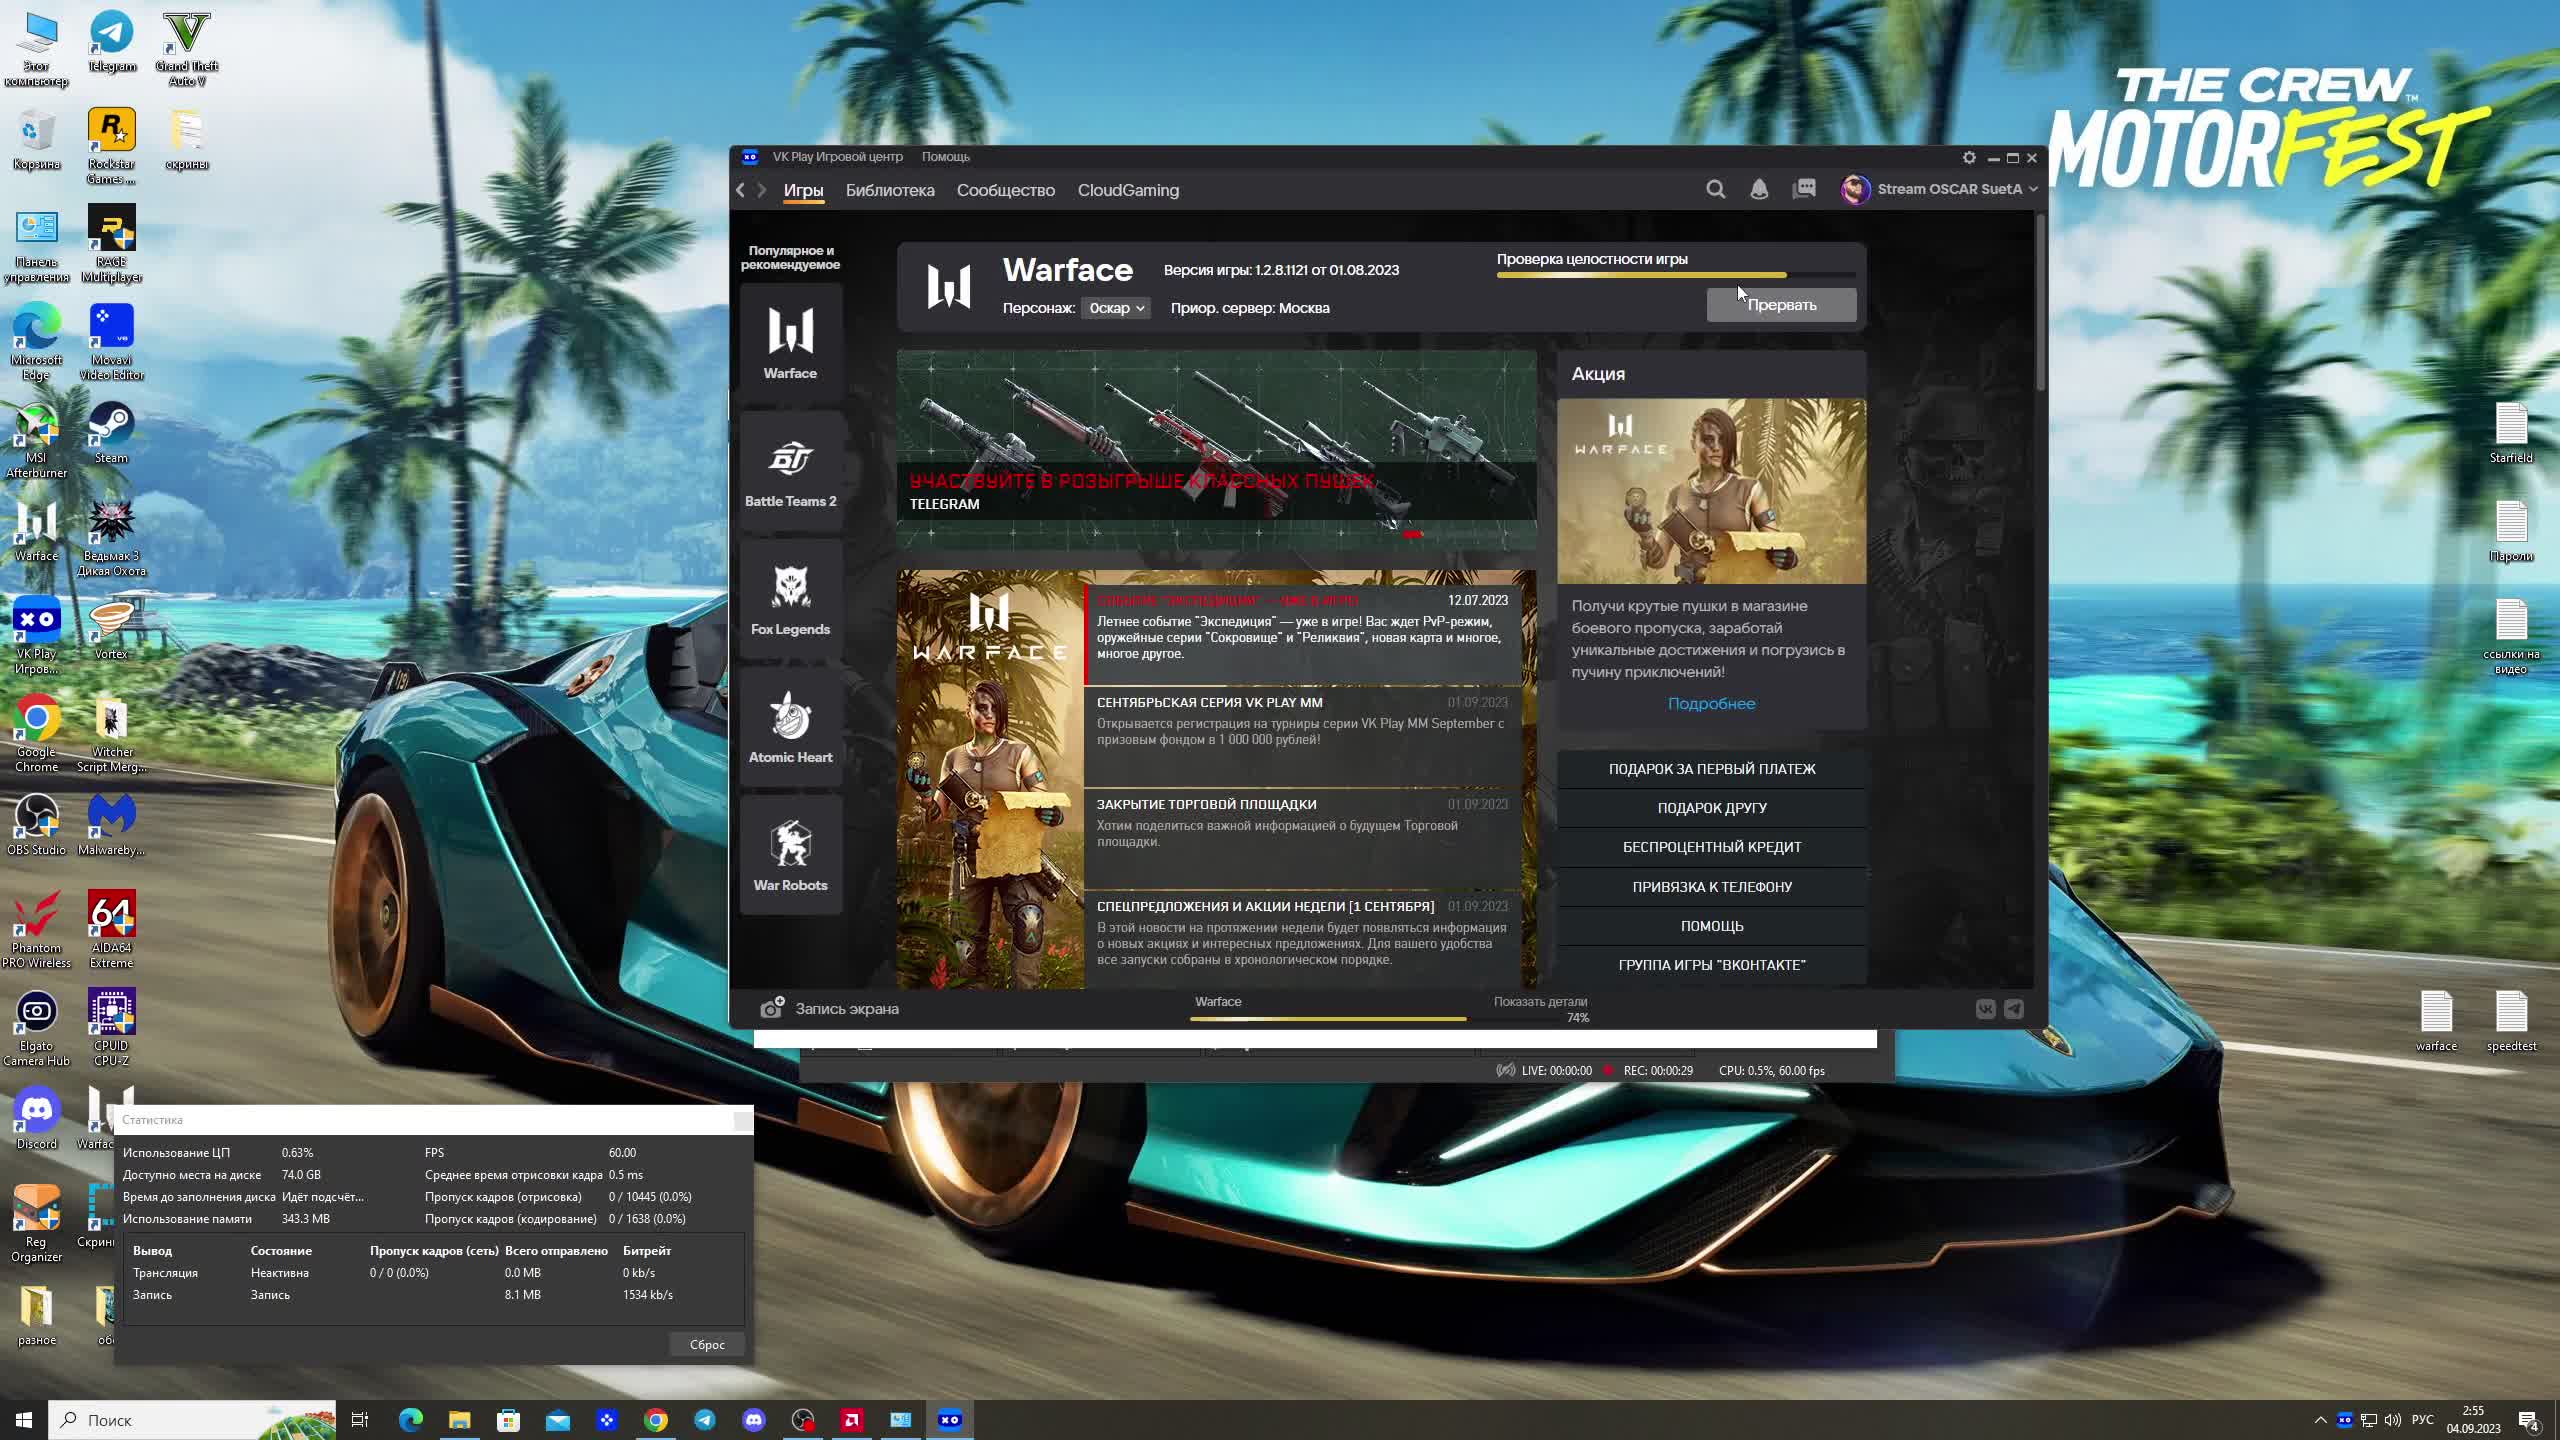This screenshot has height=1440, width=2560.
Task: Go back with the left arrow
Action: tap(740, 190)
